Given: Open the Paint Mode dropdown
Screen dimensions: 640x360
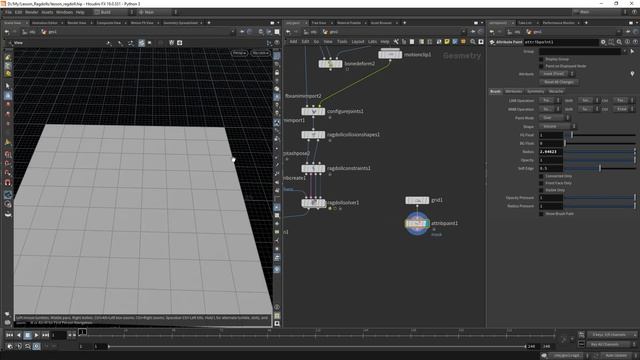Looking at the screenshot, I should 554,118.
